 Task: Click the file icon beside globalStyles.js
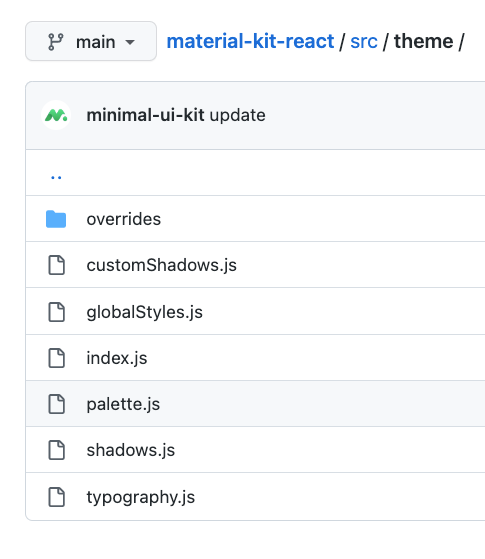click(x=56, y=312)
